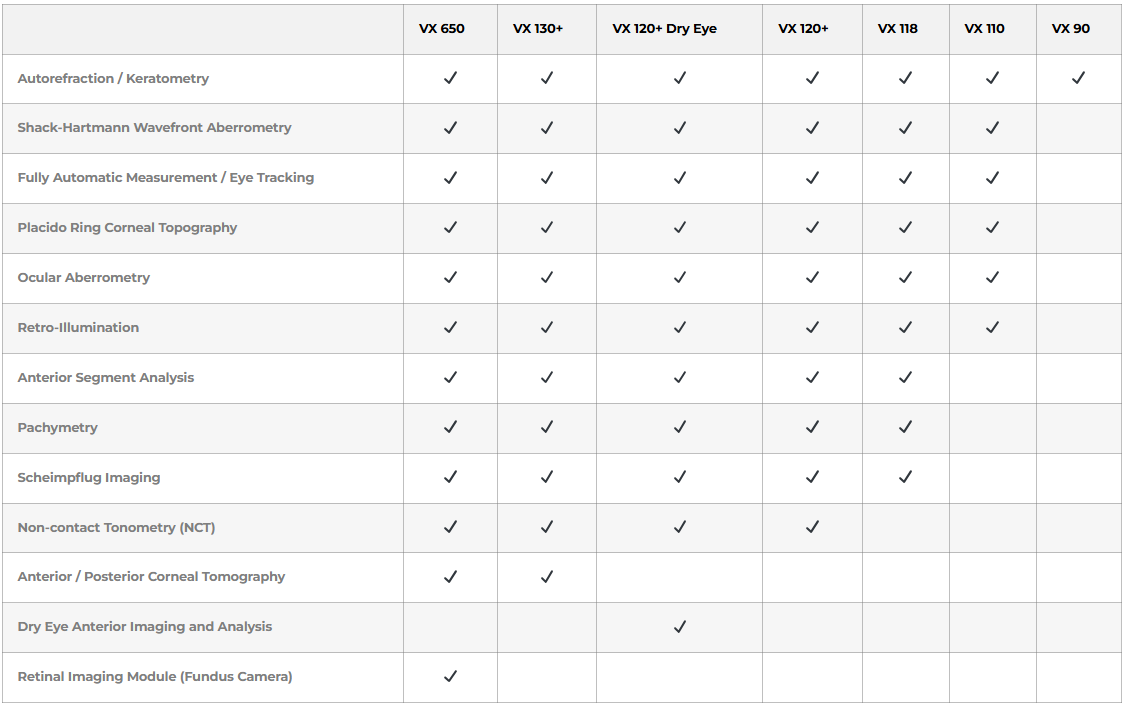
Task: Select the Ocular Aberrometry row label
Action: 84,278
